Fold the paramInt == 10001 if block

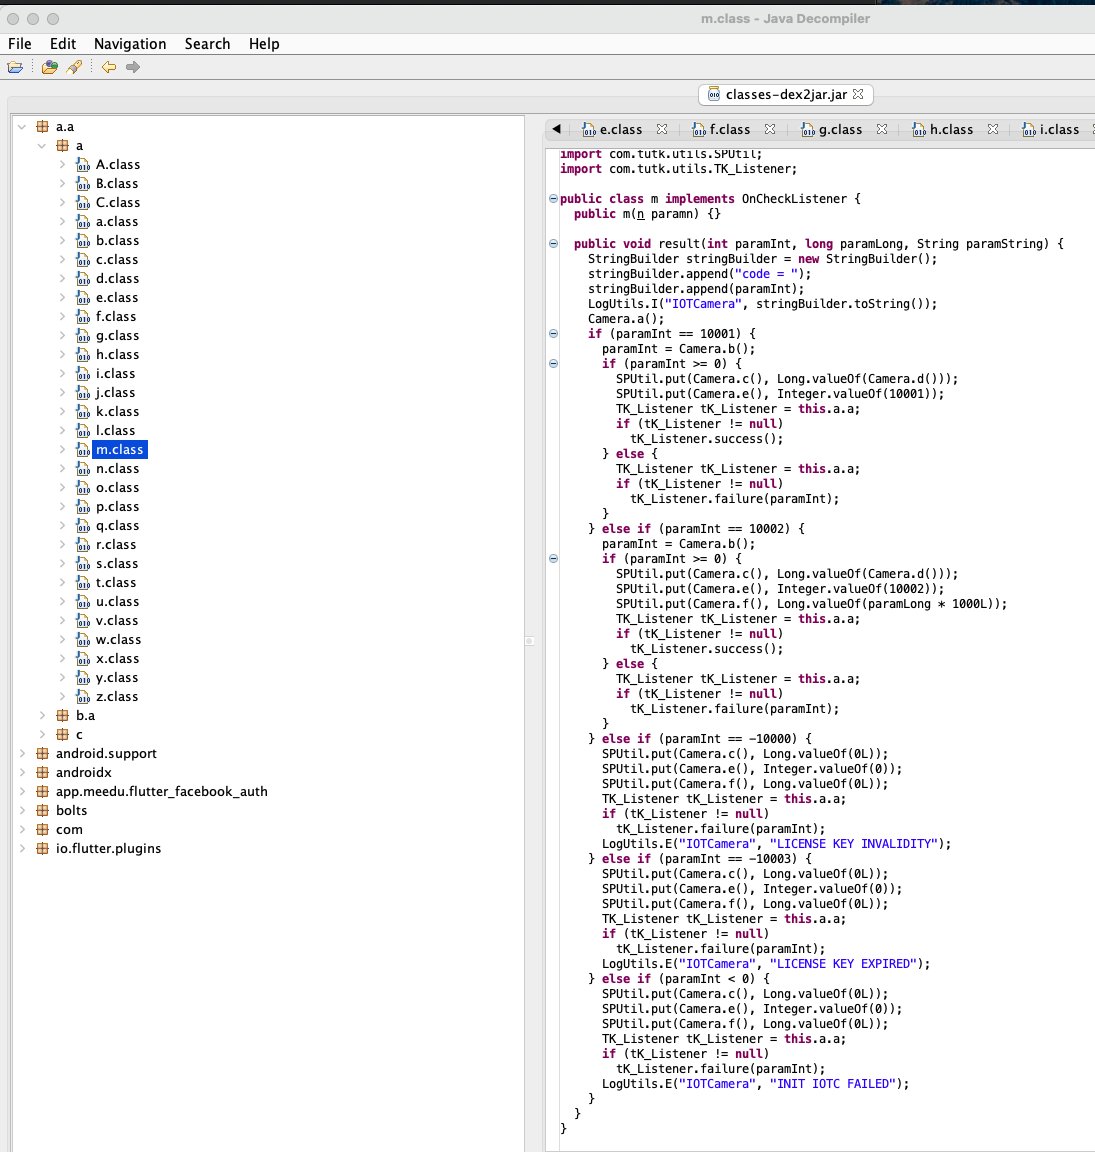click(553, 334)
